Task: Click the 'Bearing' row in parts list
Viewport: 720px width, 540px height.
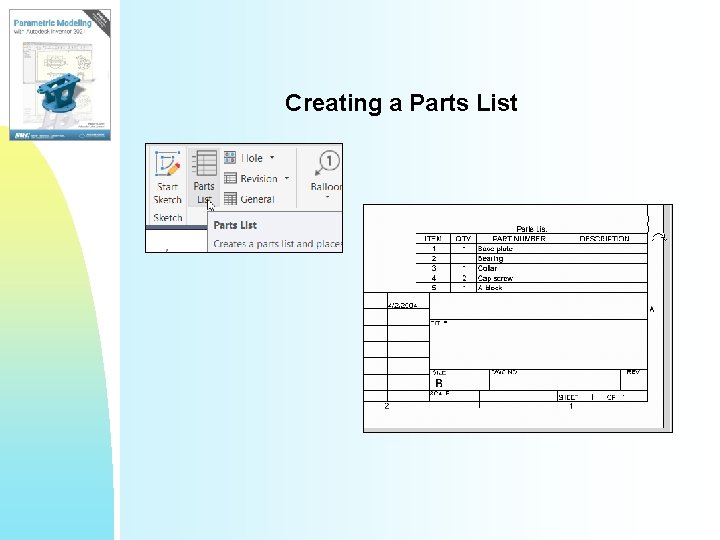Action: [x=532, y=259]
